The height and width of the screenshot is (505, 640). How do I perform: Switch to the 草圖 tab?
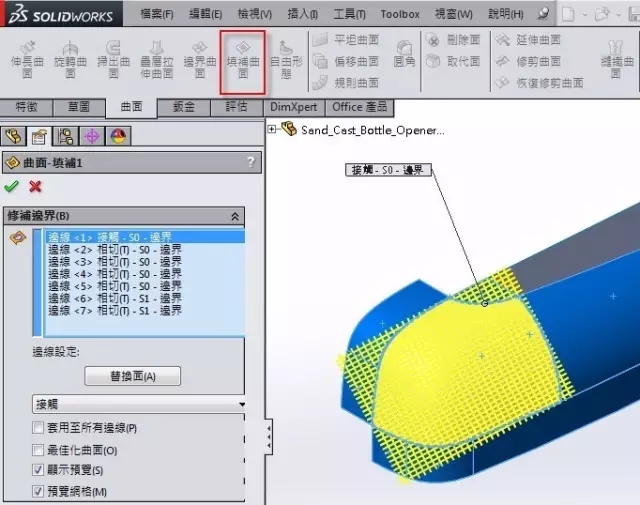(x=79, y=107)
